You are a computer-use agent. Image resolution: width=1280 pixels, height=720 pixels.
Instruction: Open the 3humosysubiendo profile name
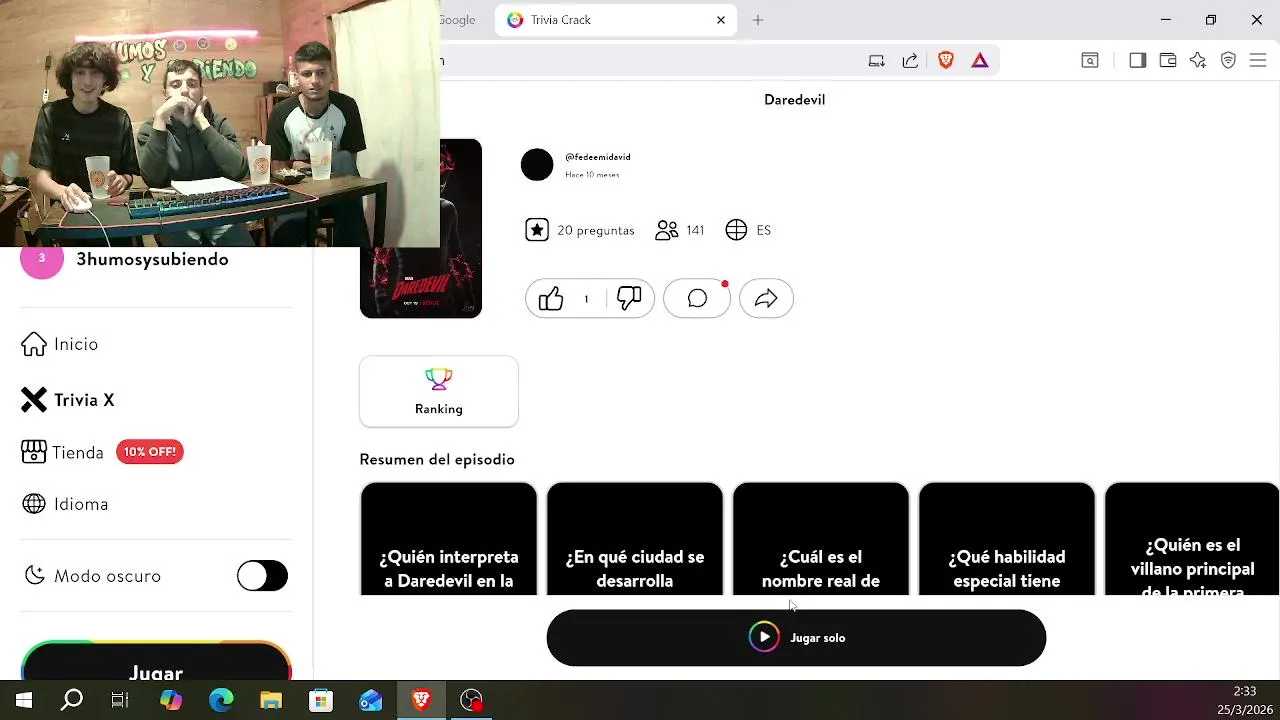[152, 259]
